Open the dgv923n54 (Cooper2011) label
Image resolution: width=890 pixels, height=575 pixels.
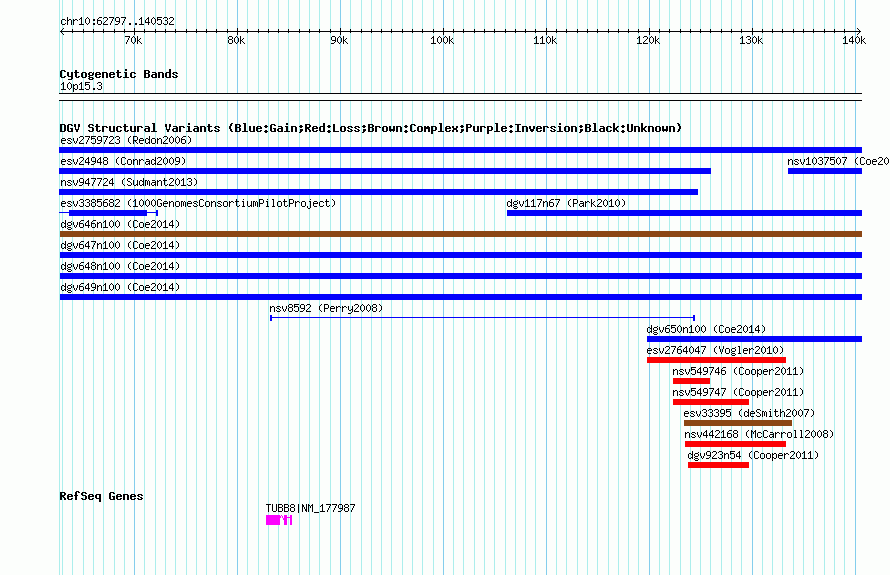coord(753,455)
